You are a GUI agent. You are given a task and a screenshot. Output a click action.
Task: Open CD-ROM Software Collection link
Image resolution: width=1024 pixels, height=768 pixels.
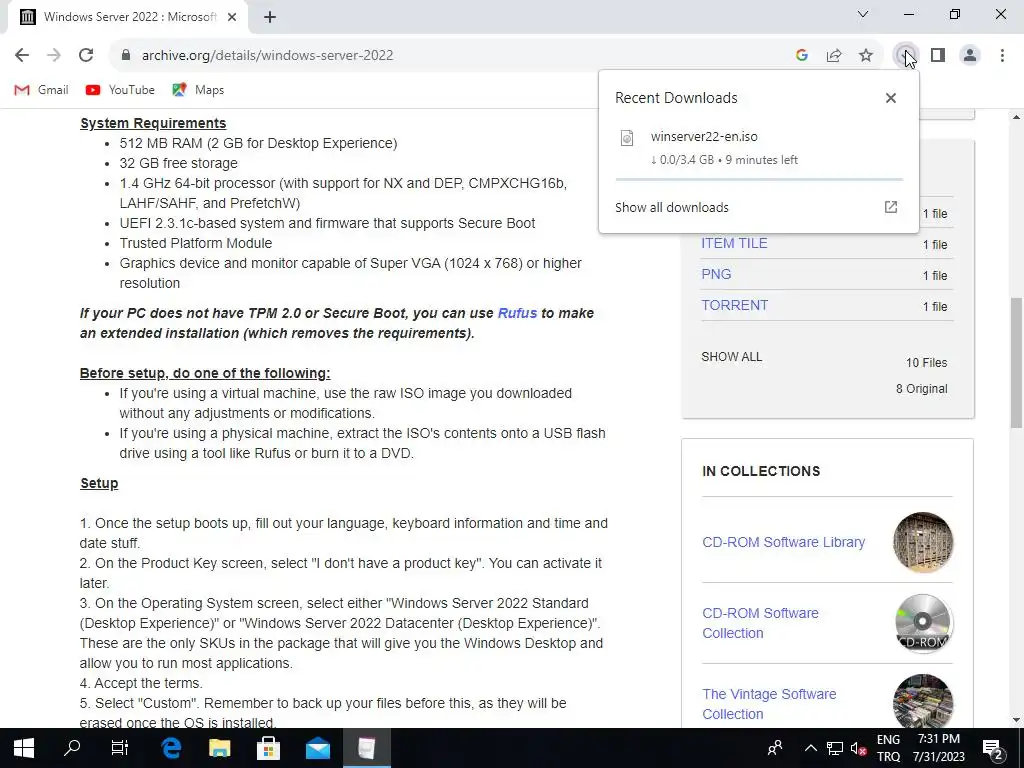[760, 623]
